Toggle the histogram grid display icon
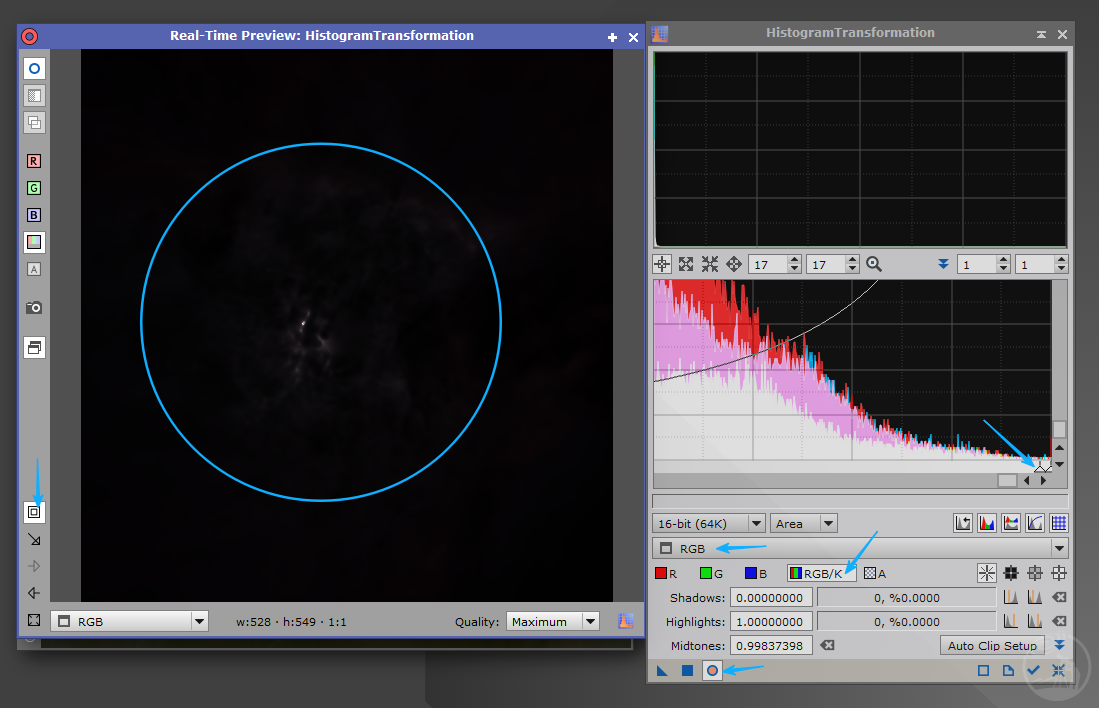The image size is (1099, 708). click(1059, 523)
